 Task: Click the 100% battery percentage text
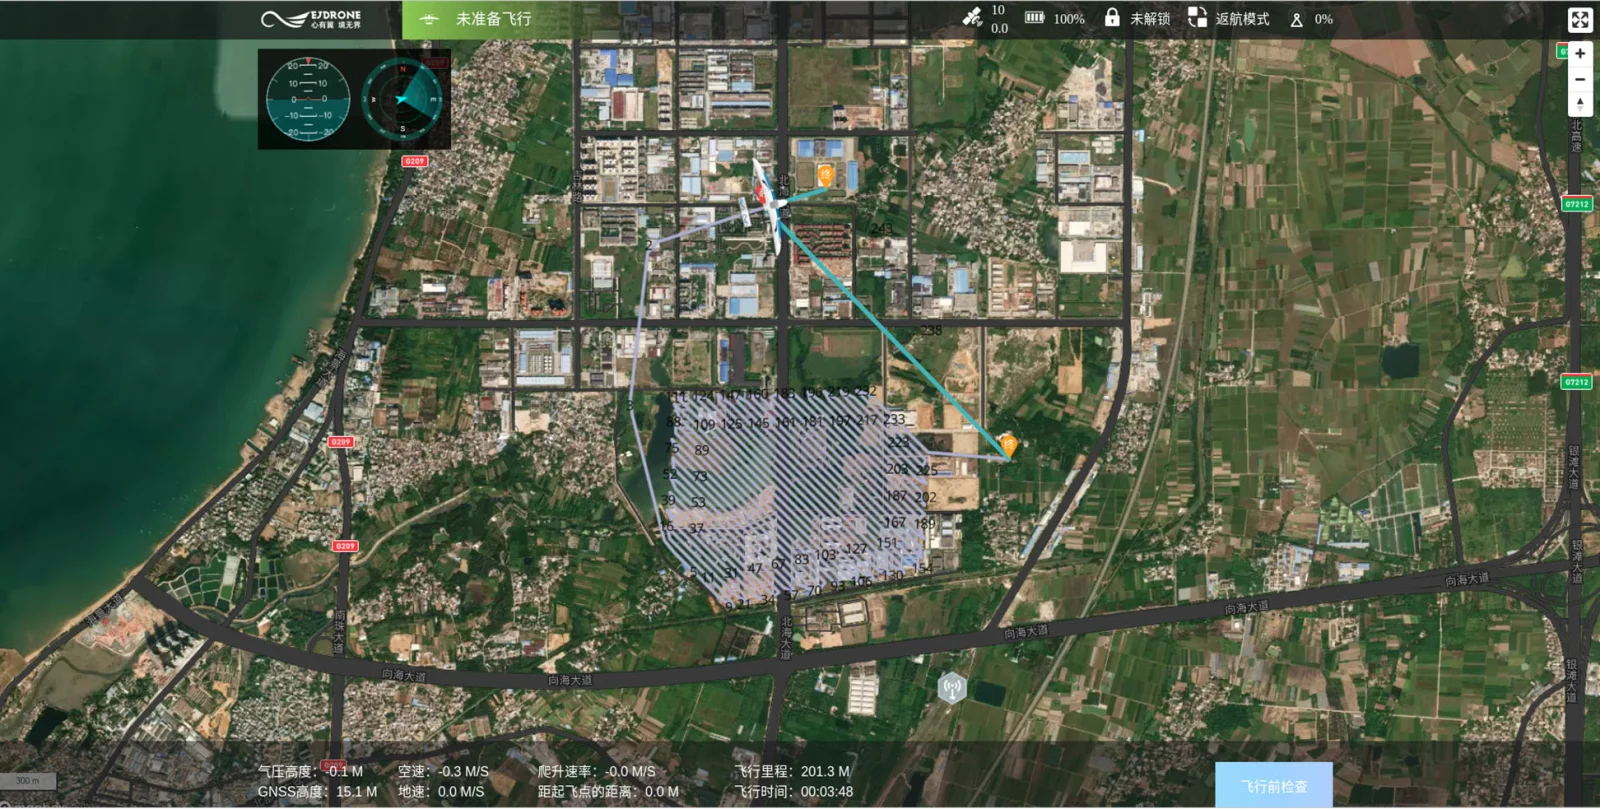[1068, 19]
